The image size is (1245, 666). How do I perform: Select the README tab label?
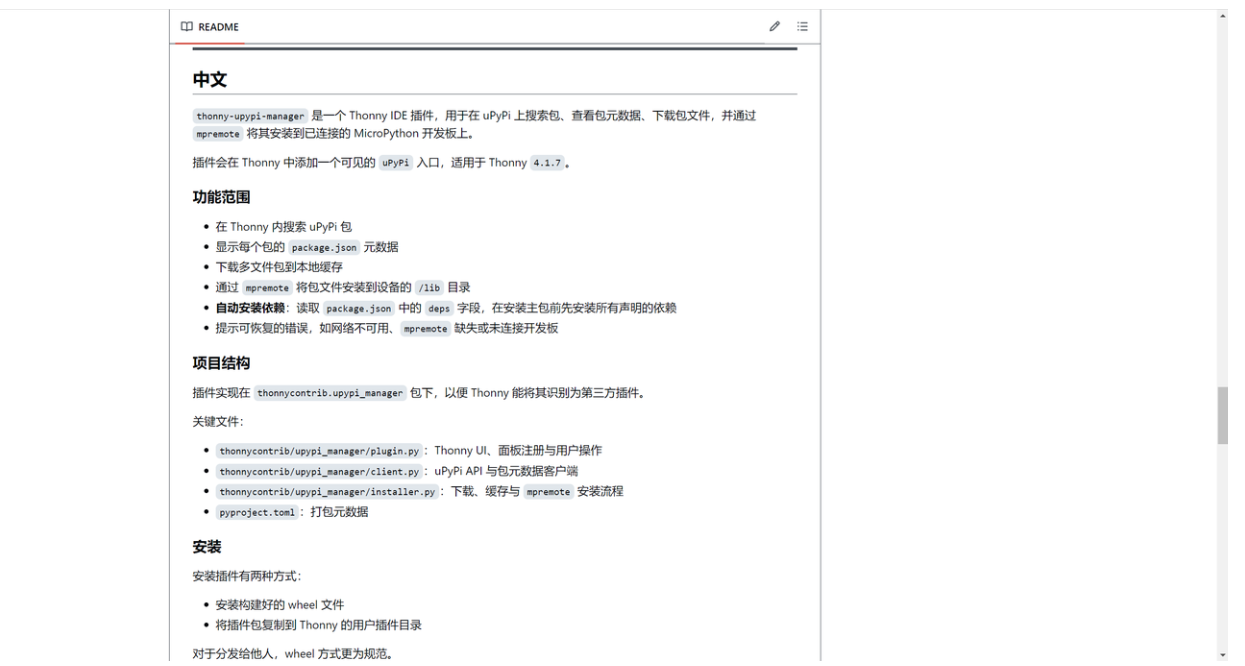217,26
